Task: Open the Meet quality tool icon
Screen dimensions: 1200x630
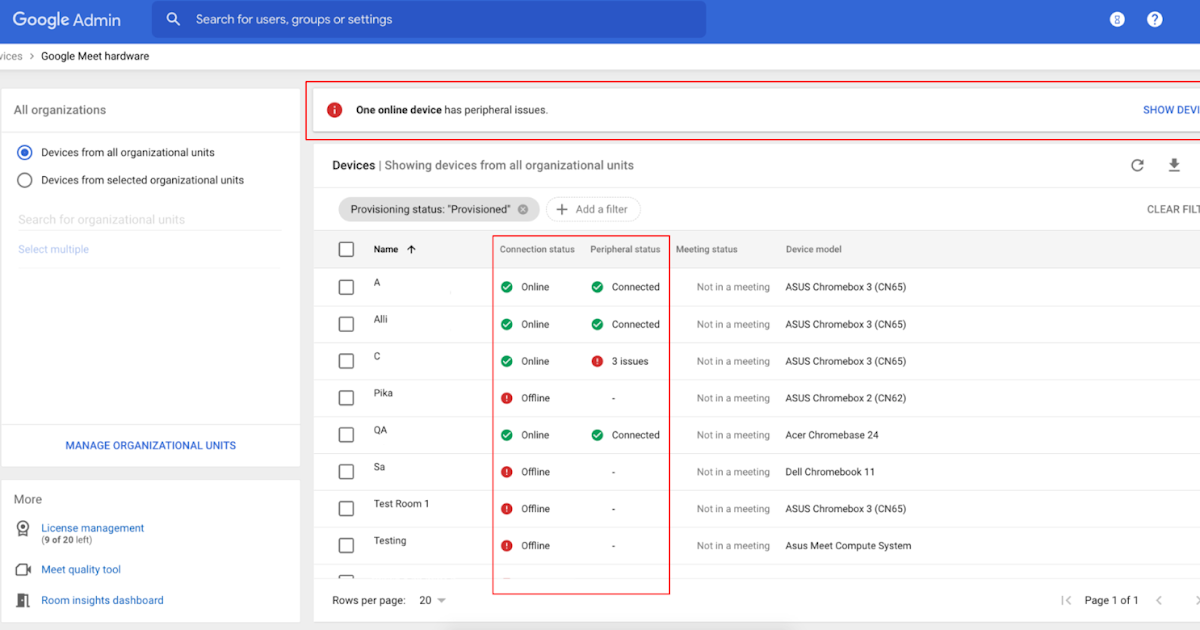Action: (21, 569)
